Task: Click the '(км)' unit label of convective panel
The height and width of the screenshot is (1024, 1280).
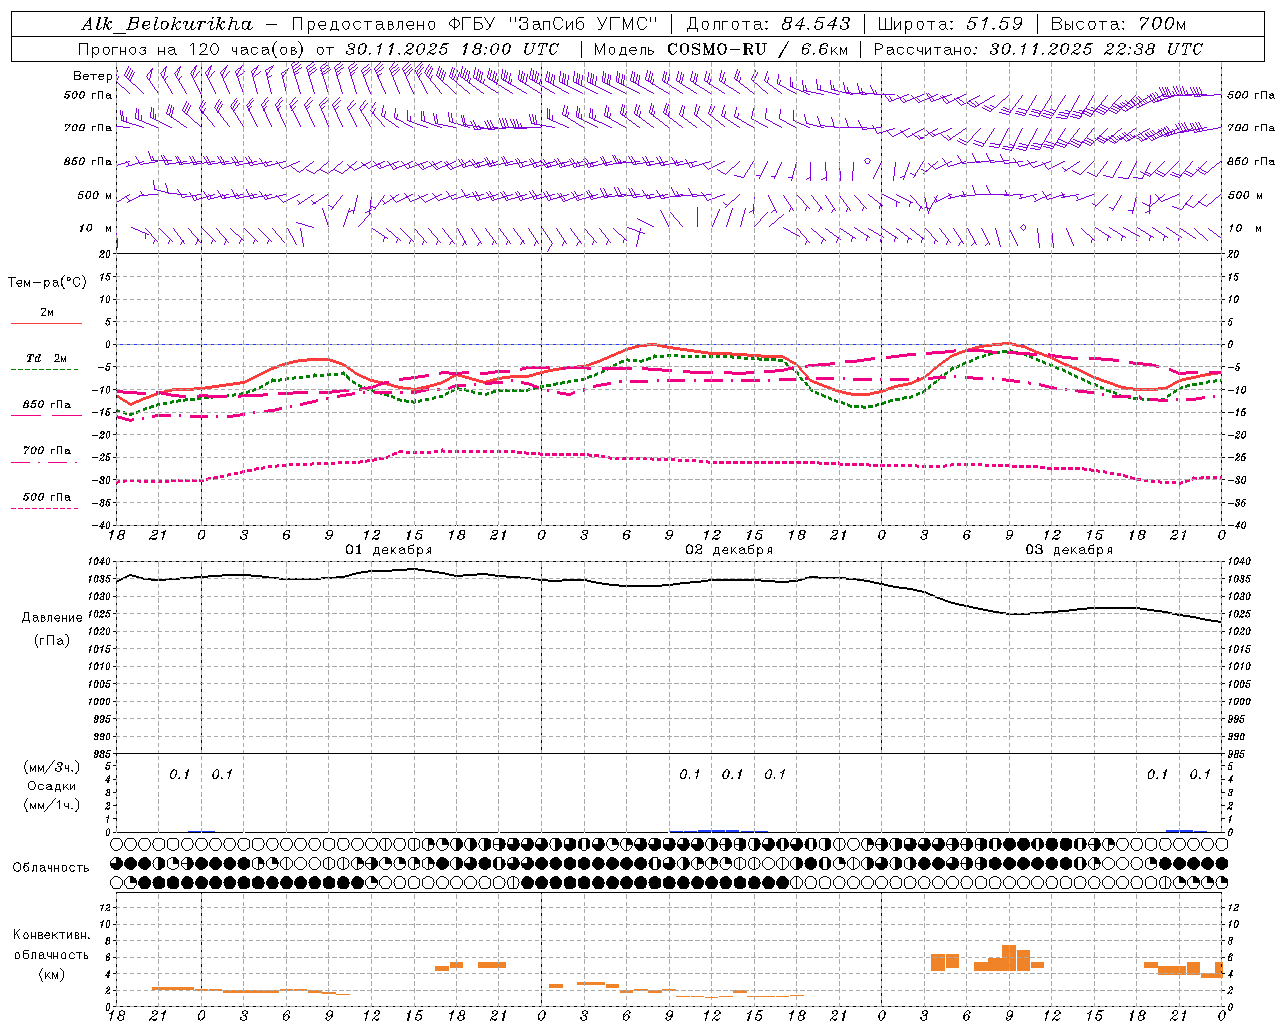Action: (52, 973)
